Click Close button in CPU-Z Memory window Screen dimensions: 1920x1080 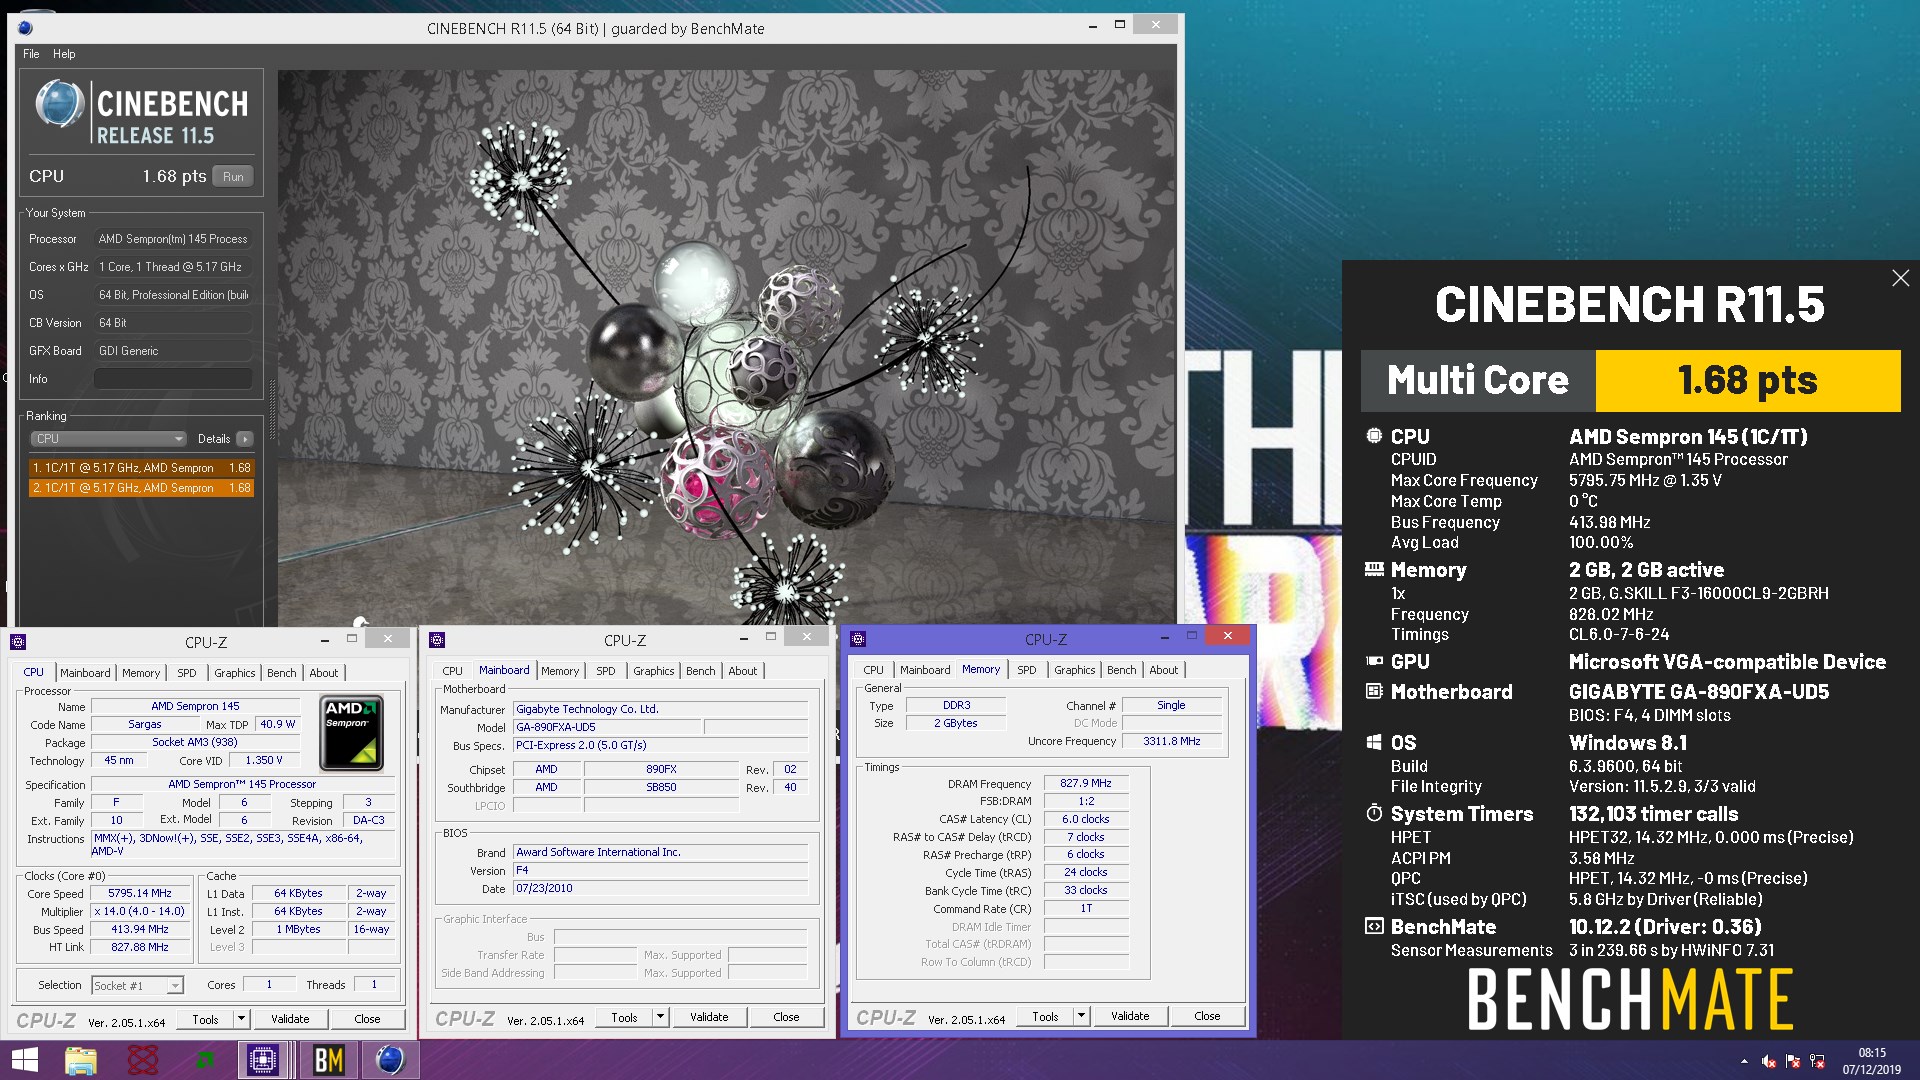pos(1207,1016)
